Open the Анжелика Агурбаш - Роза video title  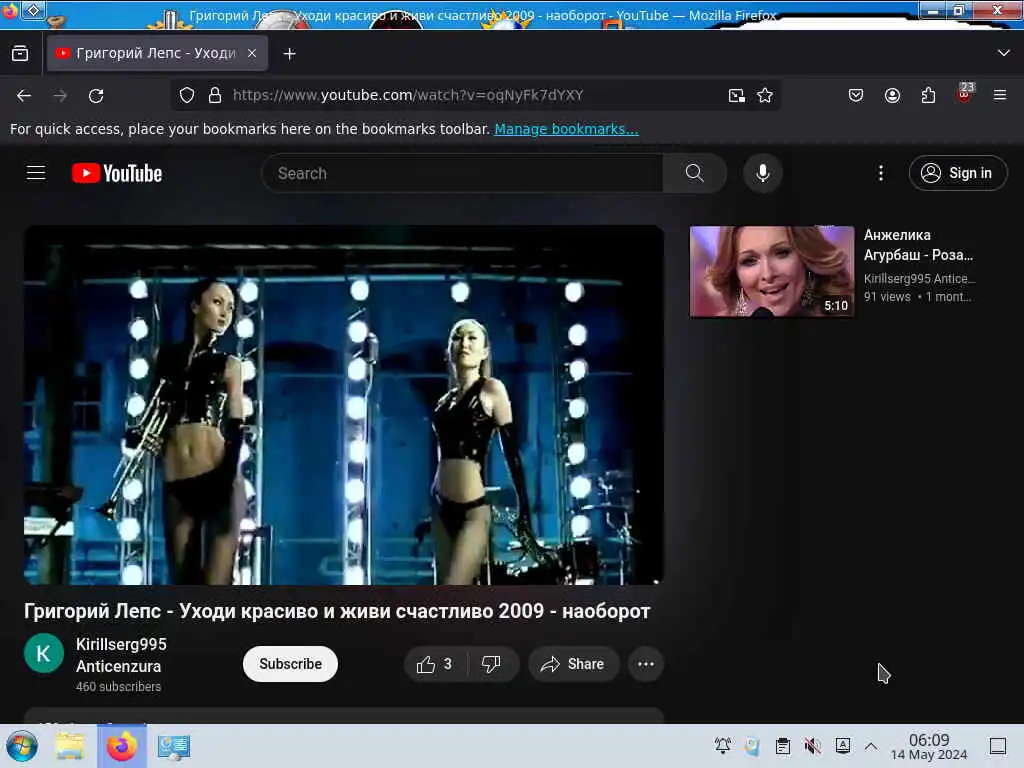[918, 245]
